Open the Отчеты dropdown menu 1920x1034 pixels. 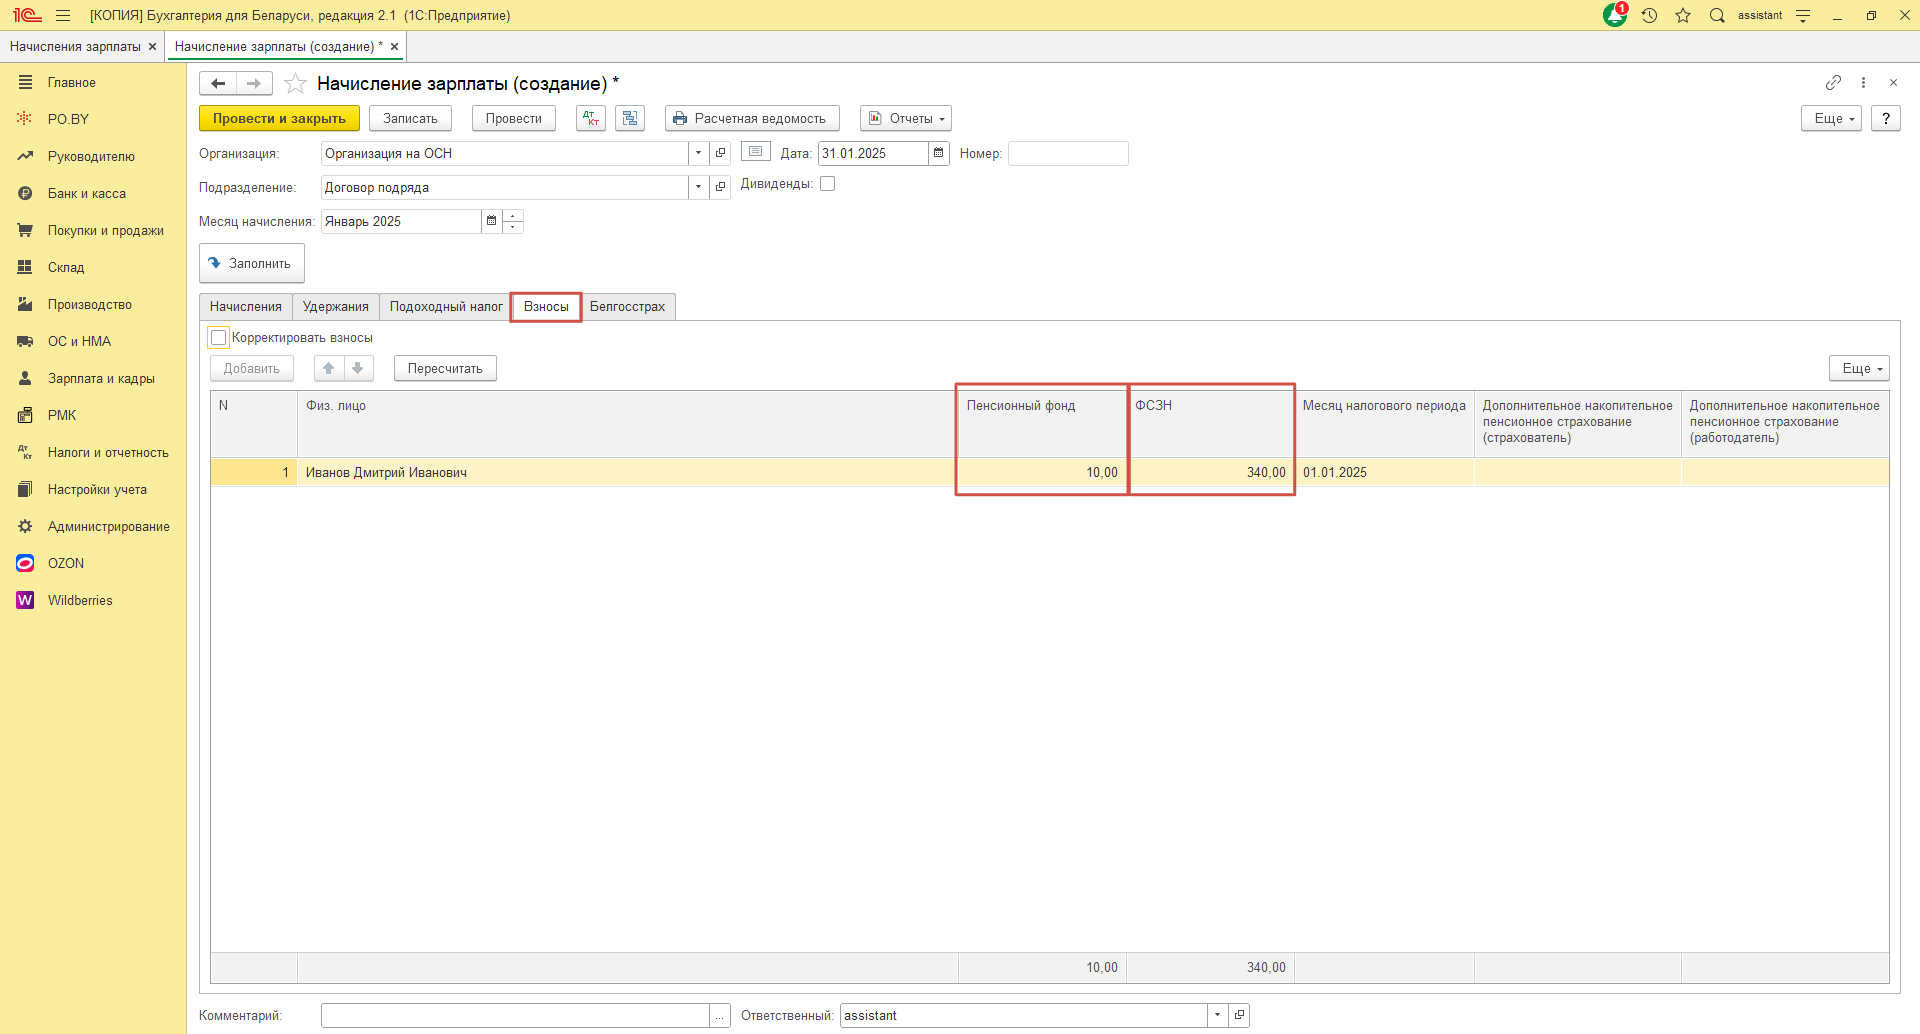click(x=906, y=118)
